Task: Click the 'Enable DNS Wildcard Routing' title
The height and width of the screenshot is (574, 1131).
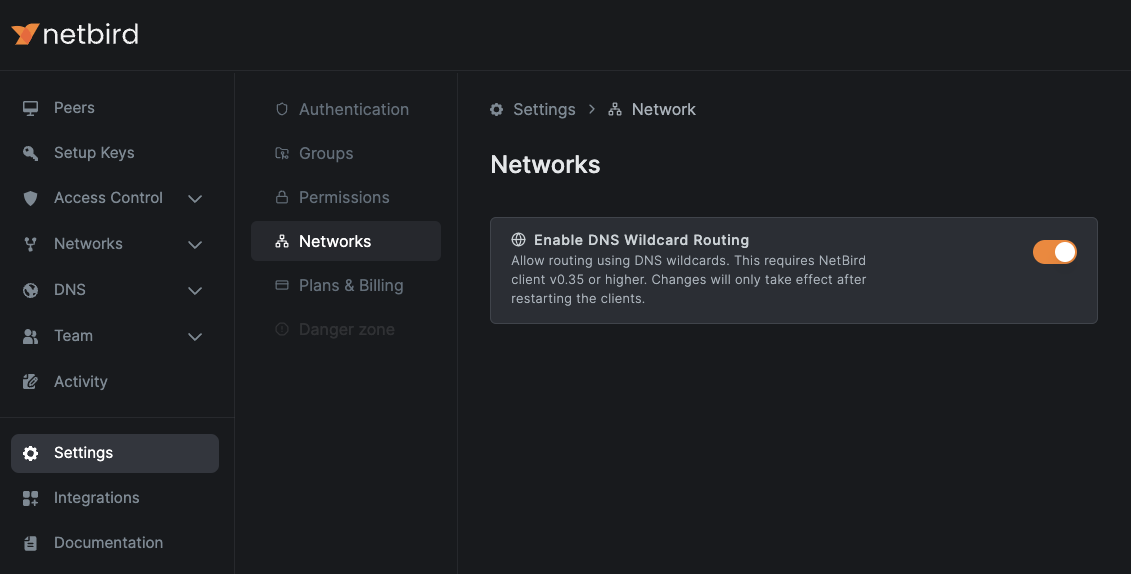Action: [x=641, y=239]
